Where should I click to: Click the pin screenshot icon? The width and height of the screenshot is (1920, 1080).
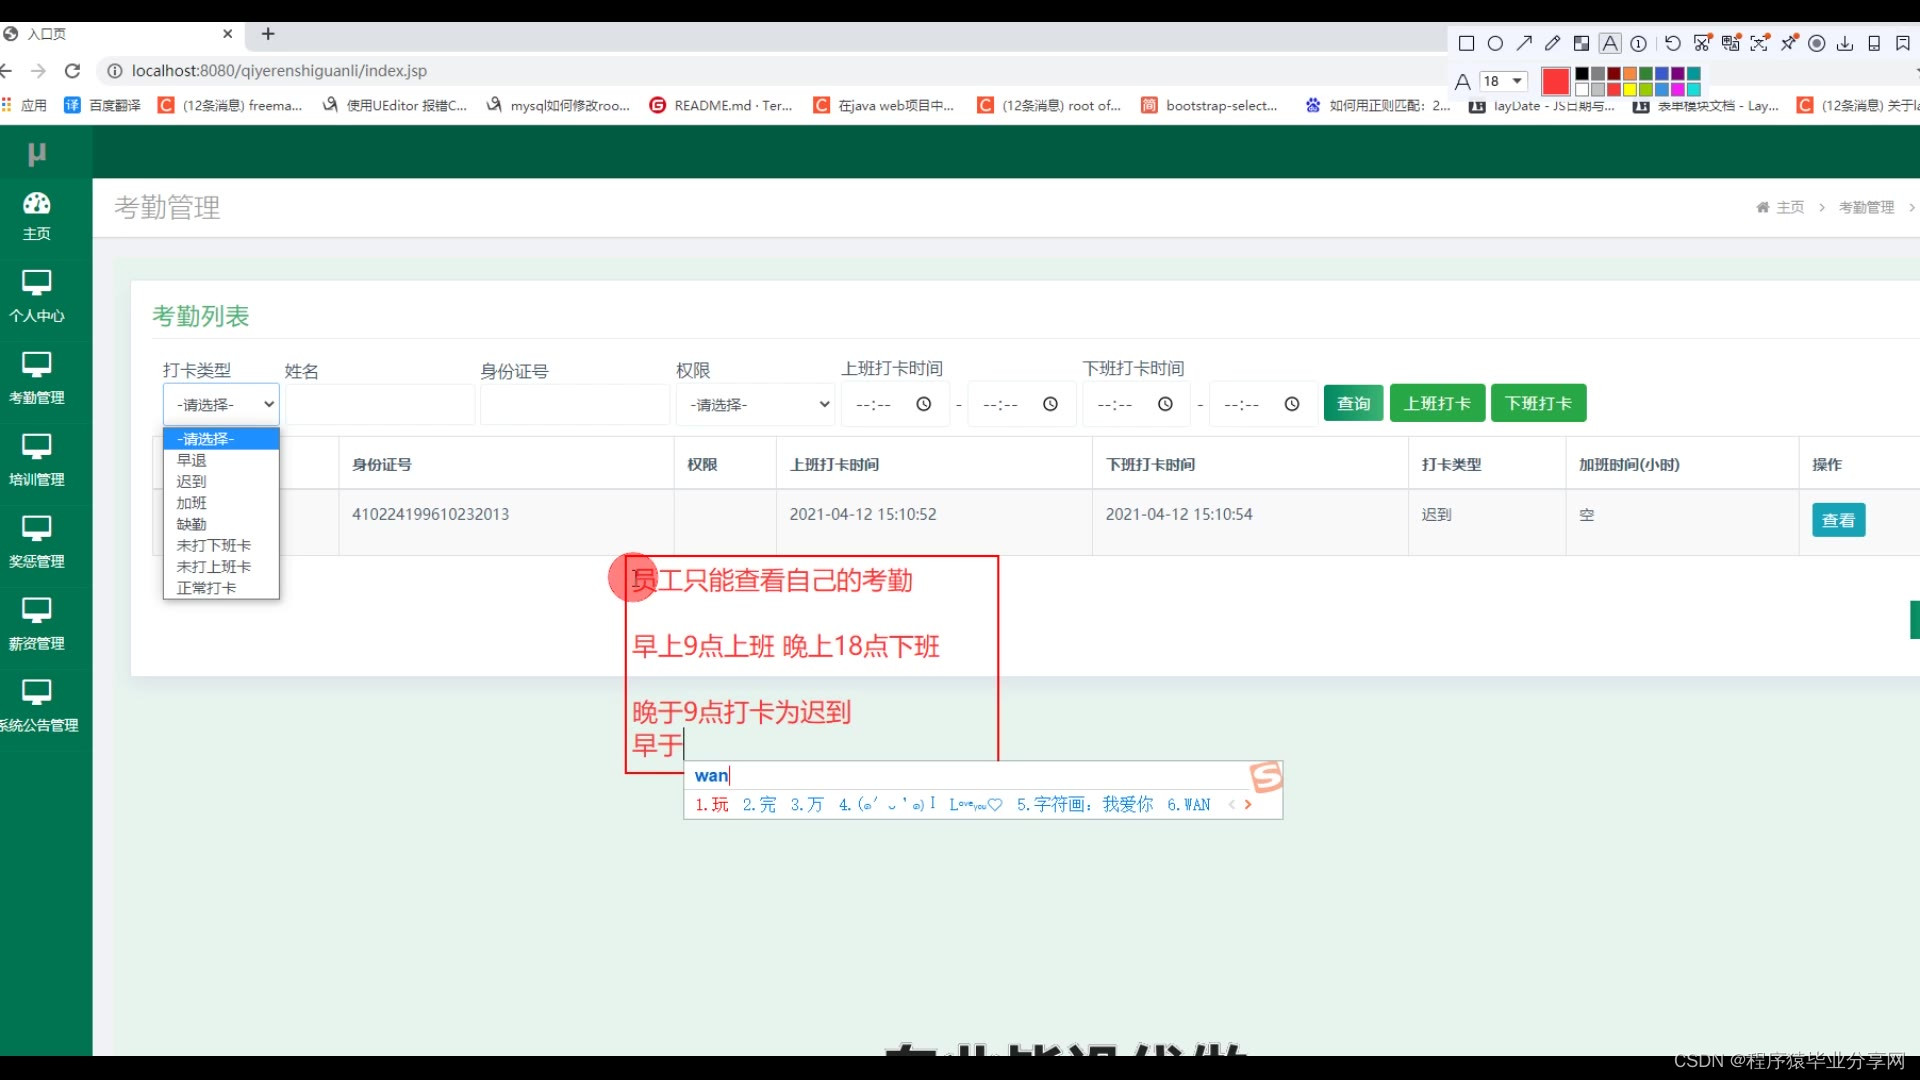(1788, 43)
